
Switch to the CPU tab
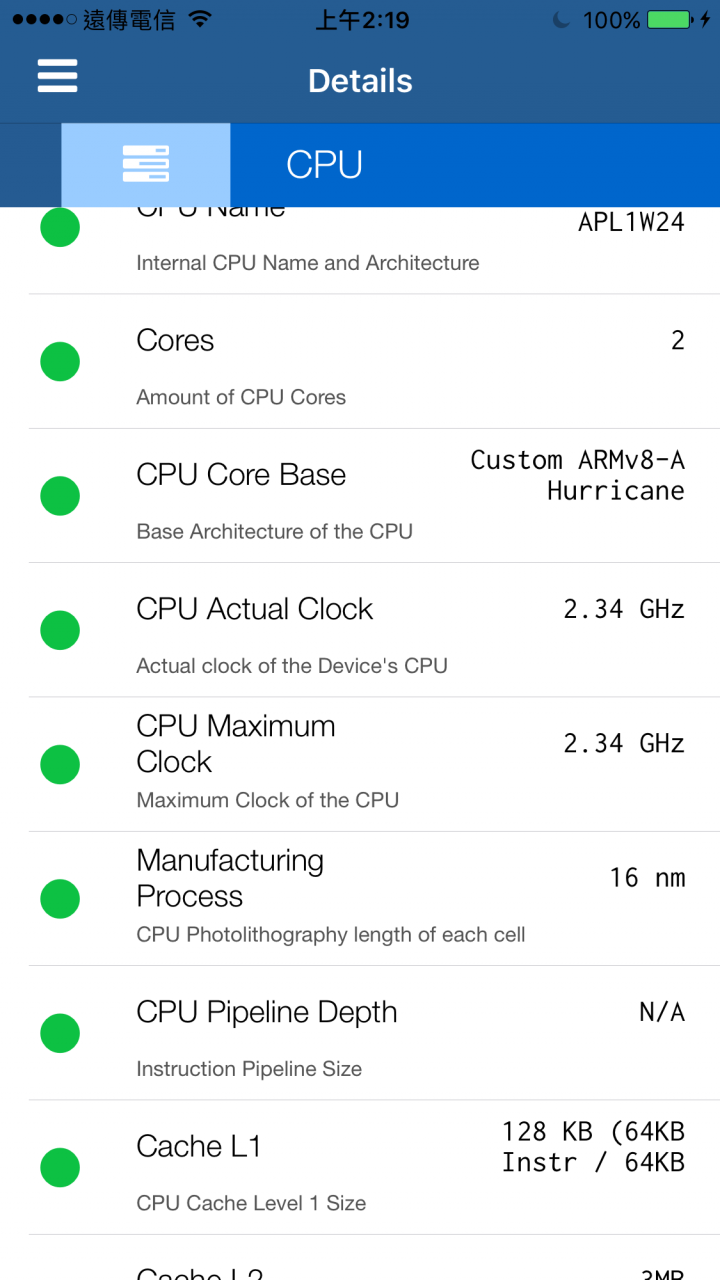[324, 164]
